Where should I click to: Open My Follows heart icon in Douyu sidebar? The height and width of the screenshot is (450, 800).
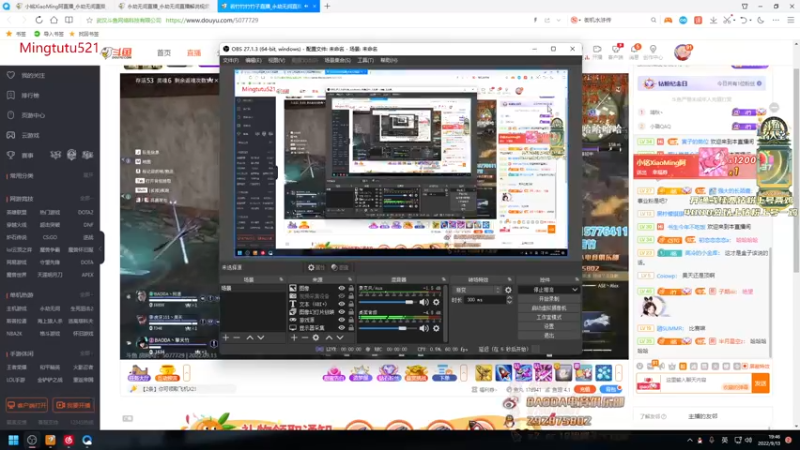coord(11,75)
